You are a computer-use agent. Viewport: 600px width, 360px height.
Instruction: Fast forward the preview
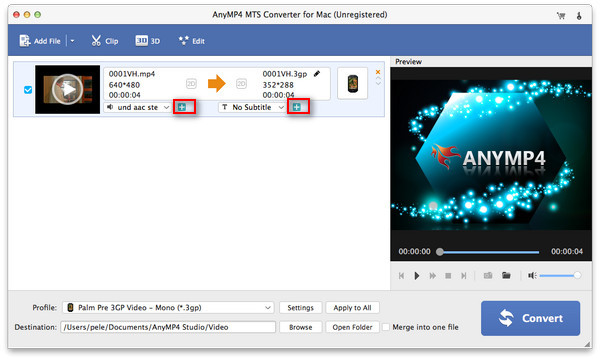(432, 275)
